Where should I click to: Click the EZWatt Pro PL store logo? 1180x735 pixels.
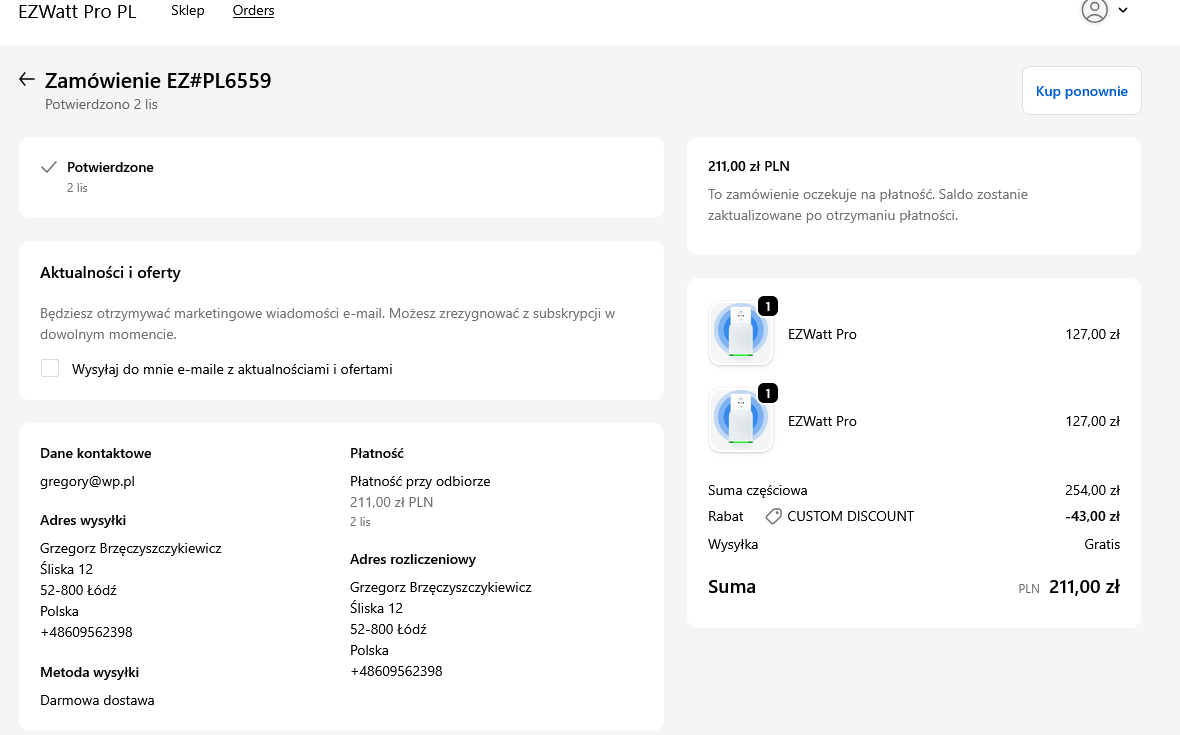click(x=78, y=12)
